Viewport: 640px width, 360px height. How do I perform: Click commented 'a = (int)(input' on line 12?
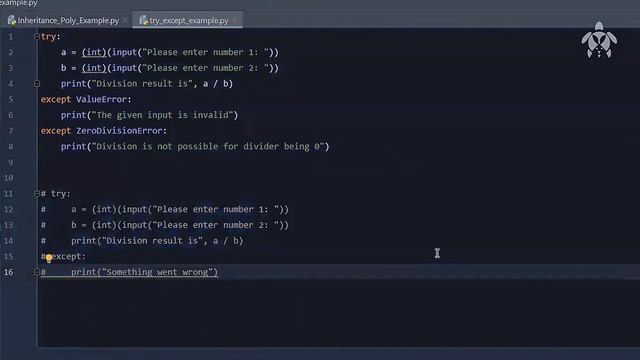(x=109, y=209)
